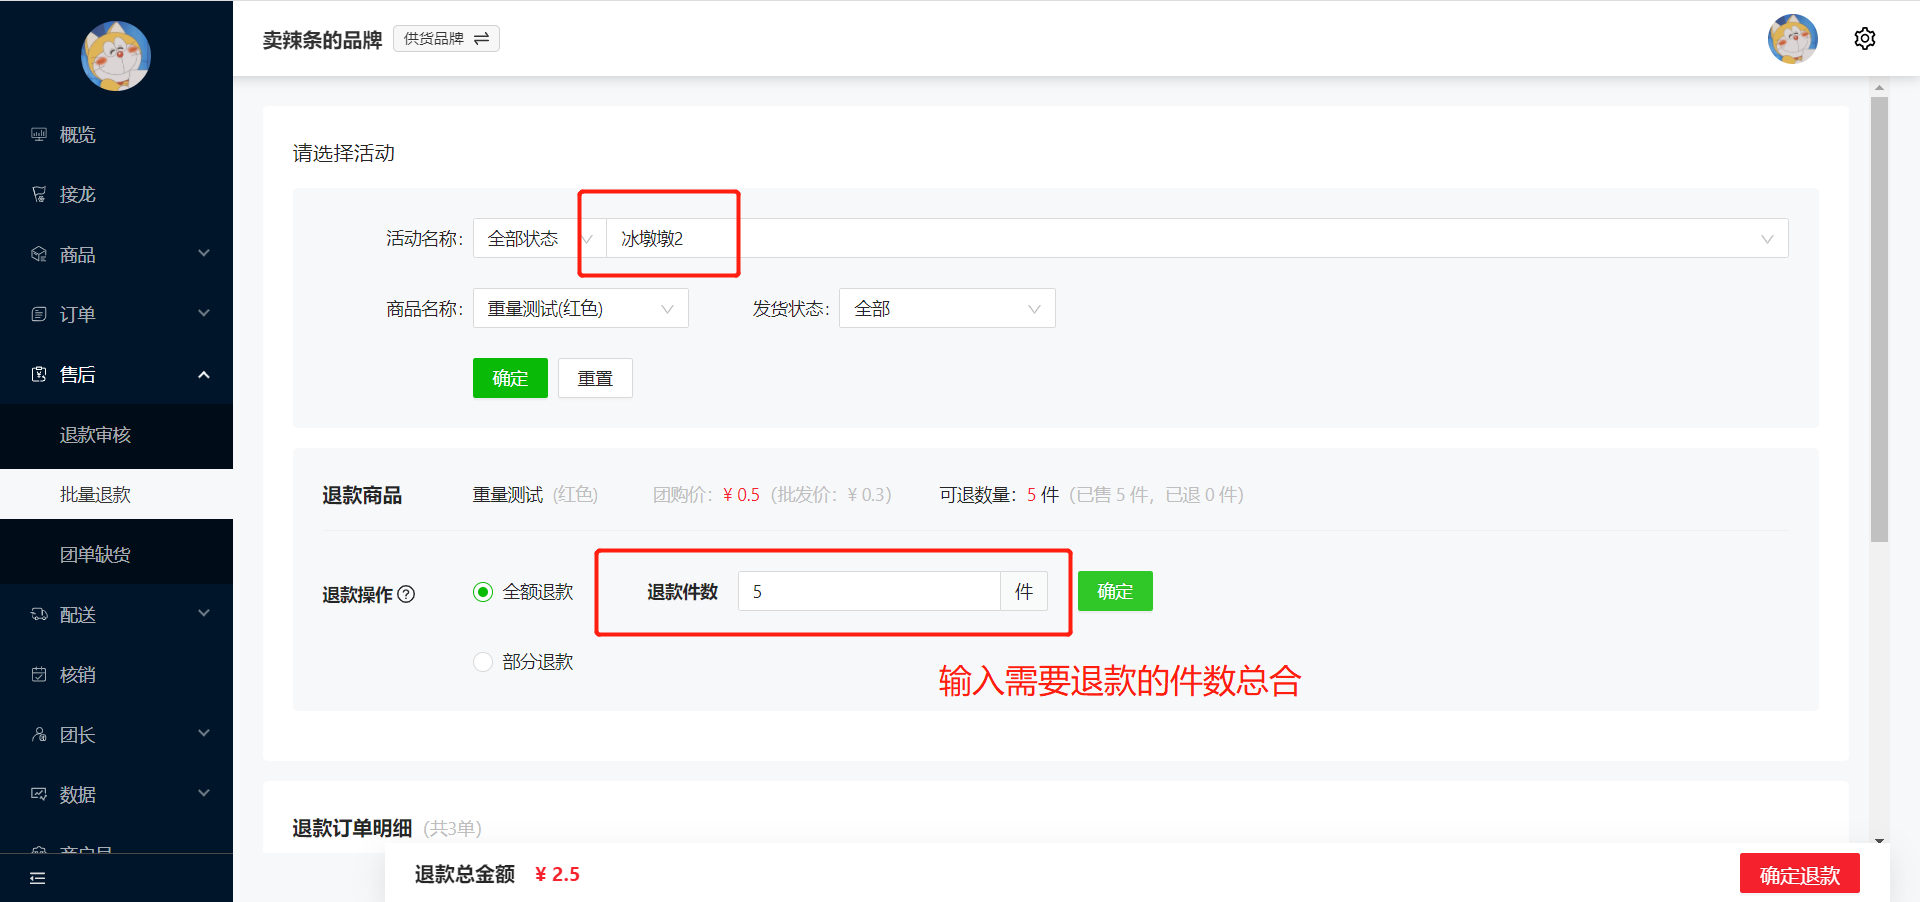Click the 订单 list icon

pyautogui.click(x=39, y=314)
